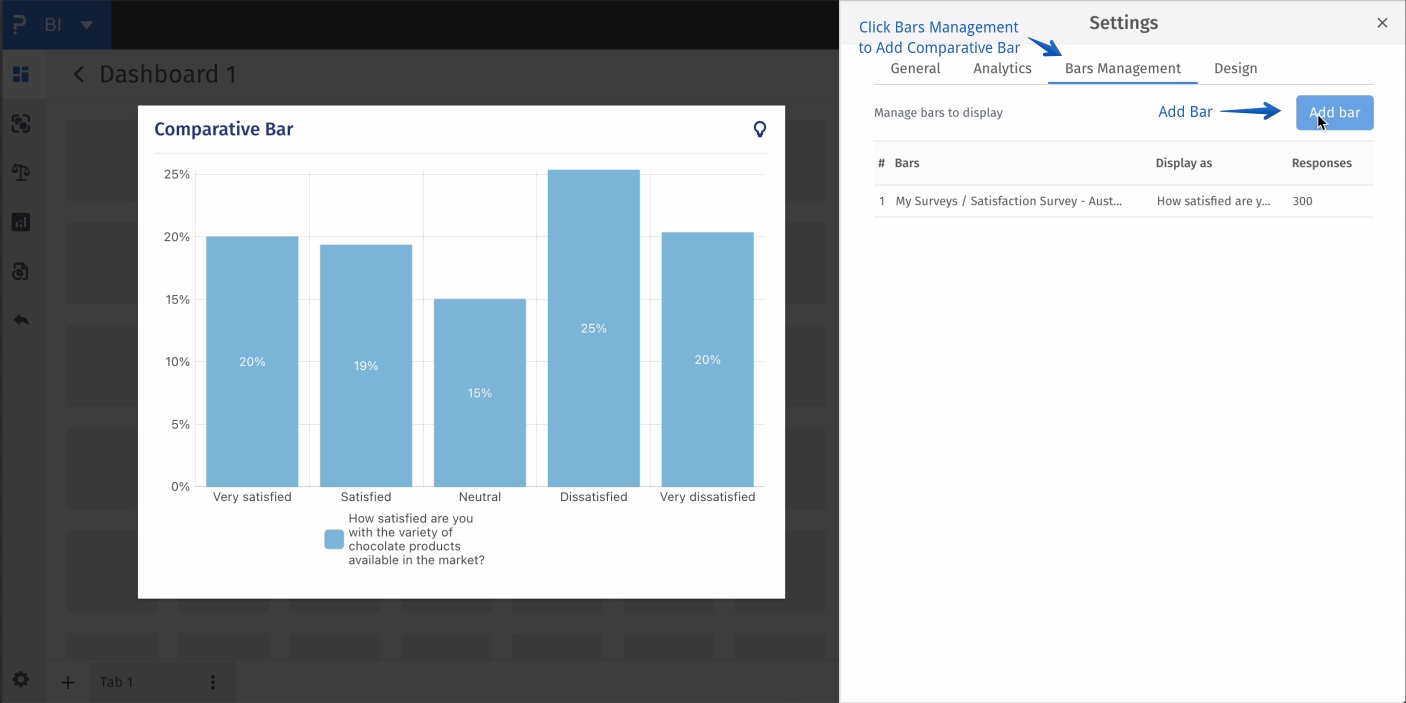Click the back arrow icon in sidebar
Viewport: 1406px width, 703px height.
click(21, 320)
